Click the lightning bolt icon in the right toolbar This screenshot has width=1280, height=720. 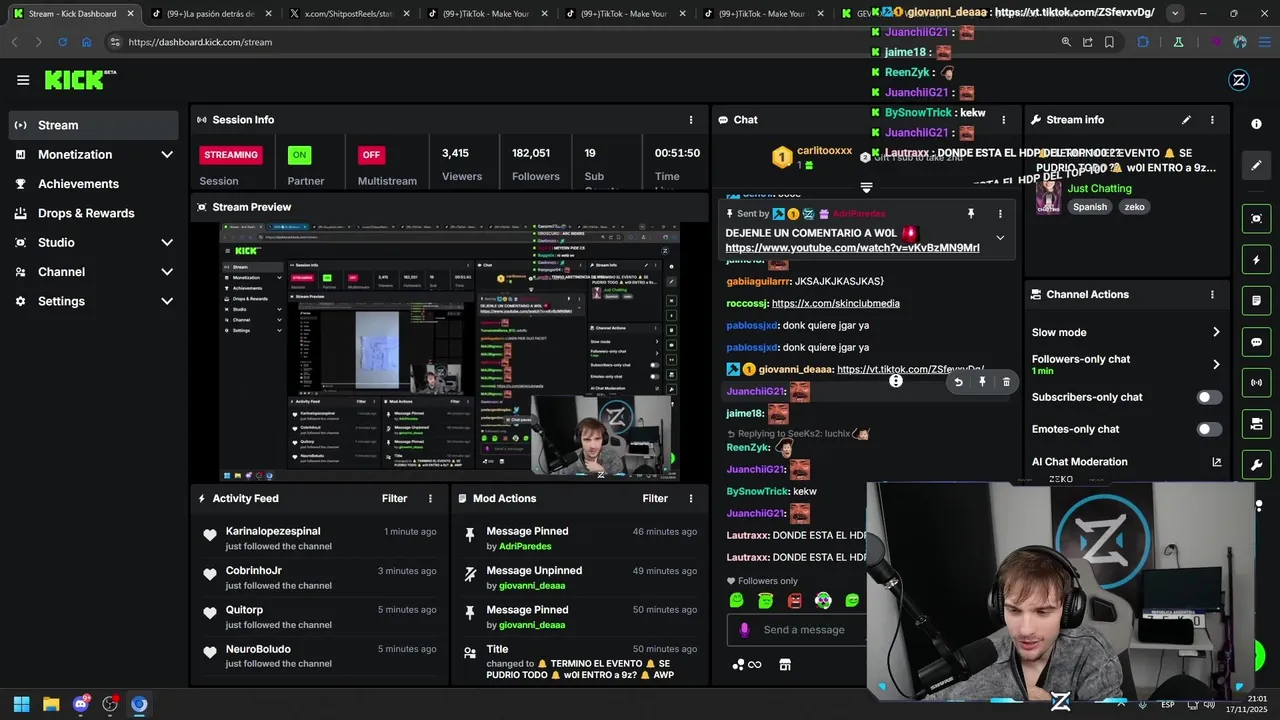click(x=1256, y=260)
